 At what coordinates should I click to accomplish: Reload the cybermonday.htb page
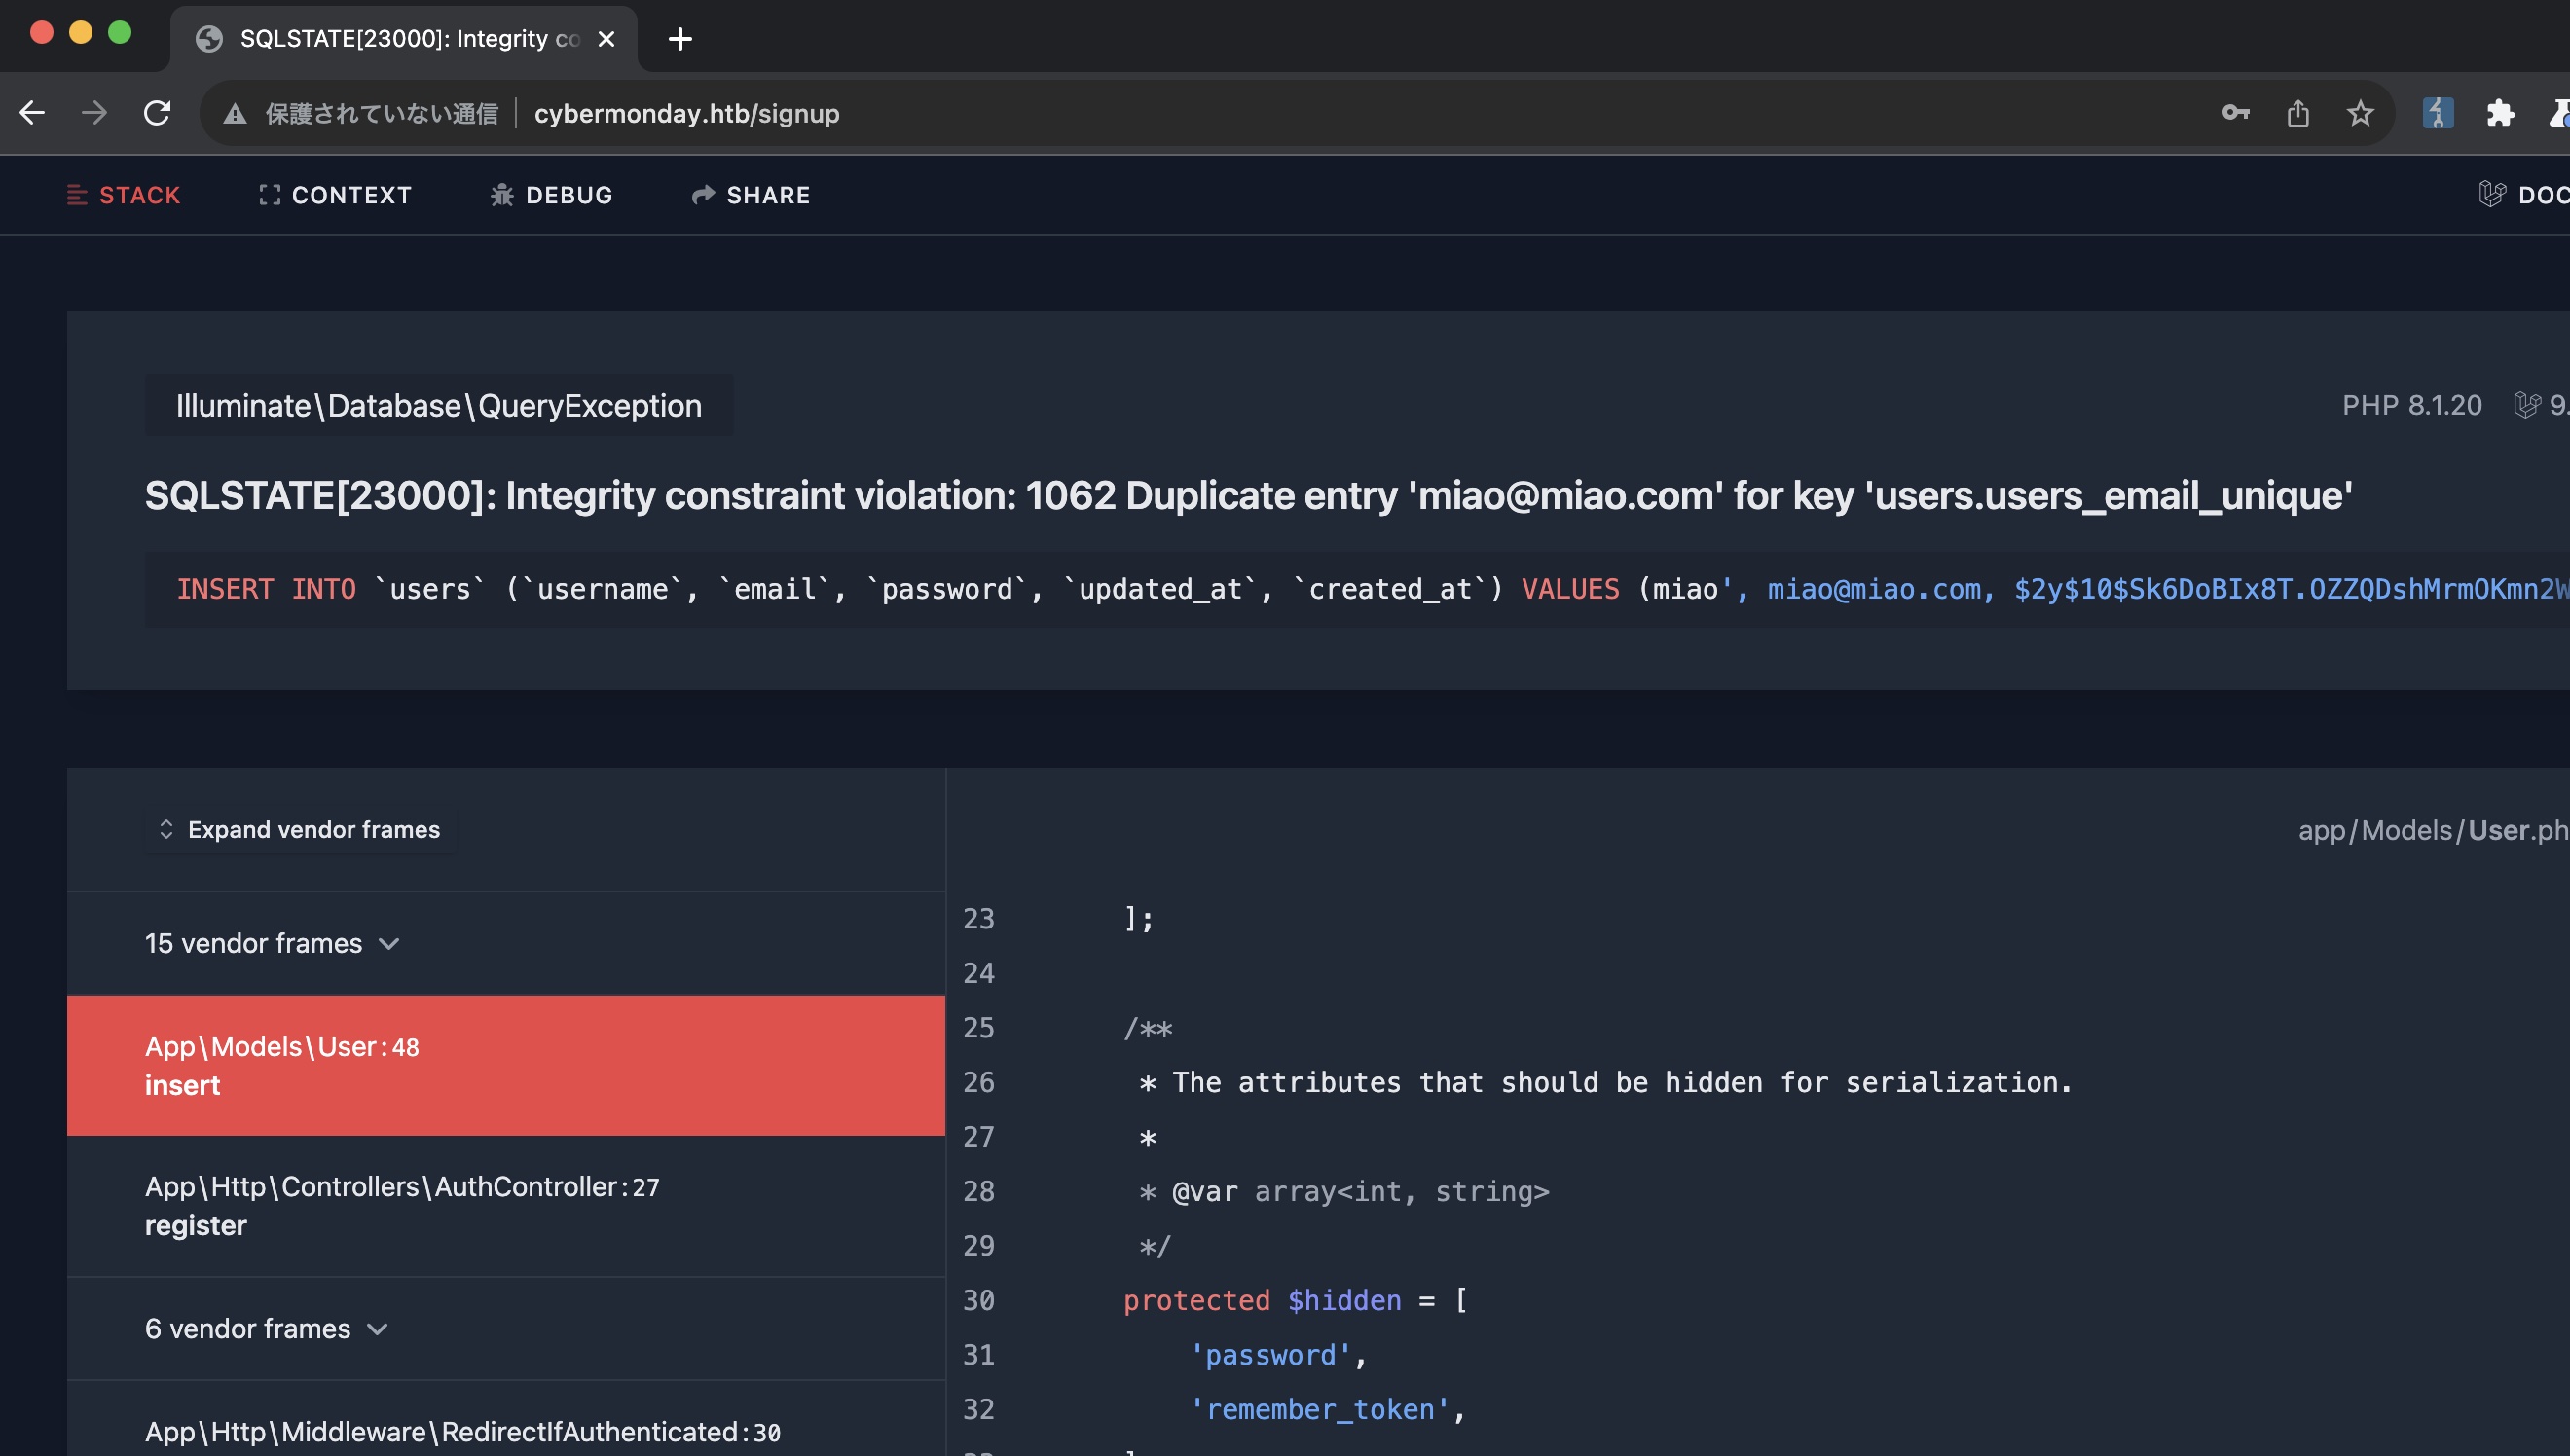157,113
